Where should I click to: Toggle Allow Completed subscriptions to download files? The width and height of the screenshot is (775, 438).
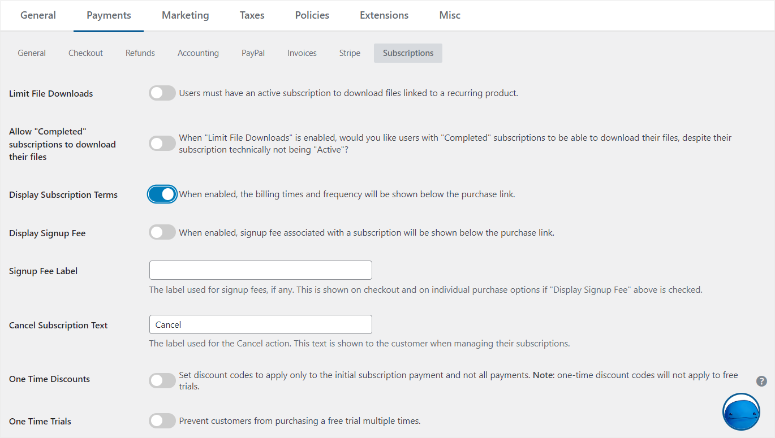[162, 144]
